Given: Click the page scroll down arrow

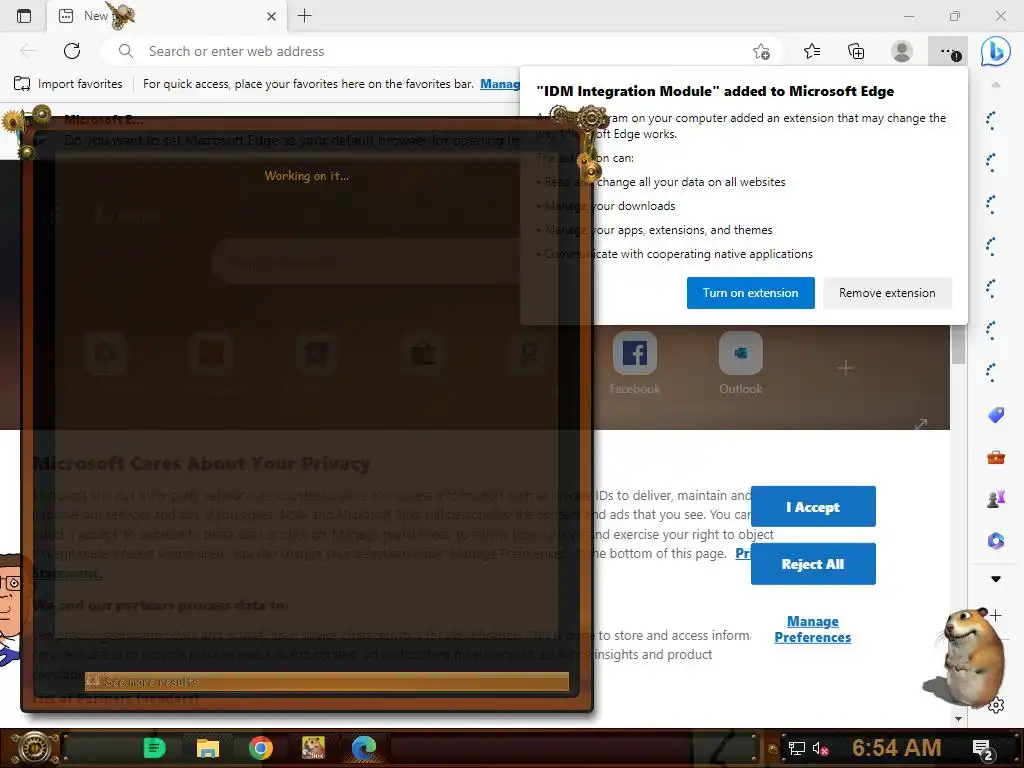Looking at the screenshot, I should click(x=958, y=718).
